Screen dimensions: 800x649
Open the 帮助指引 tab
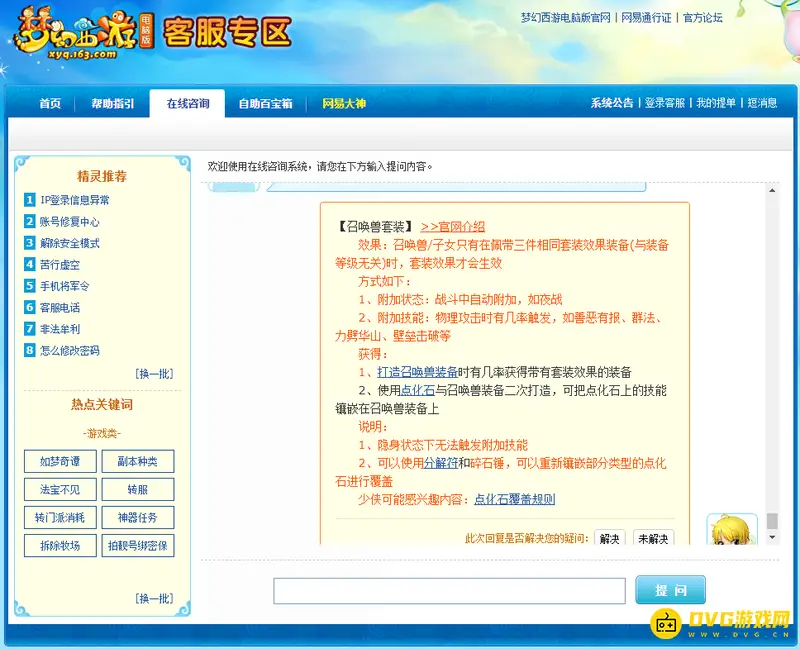click(x=113, y=104)
